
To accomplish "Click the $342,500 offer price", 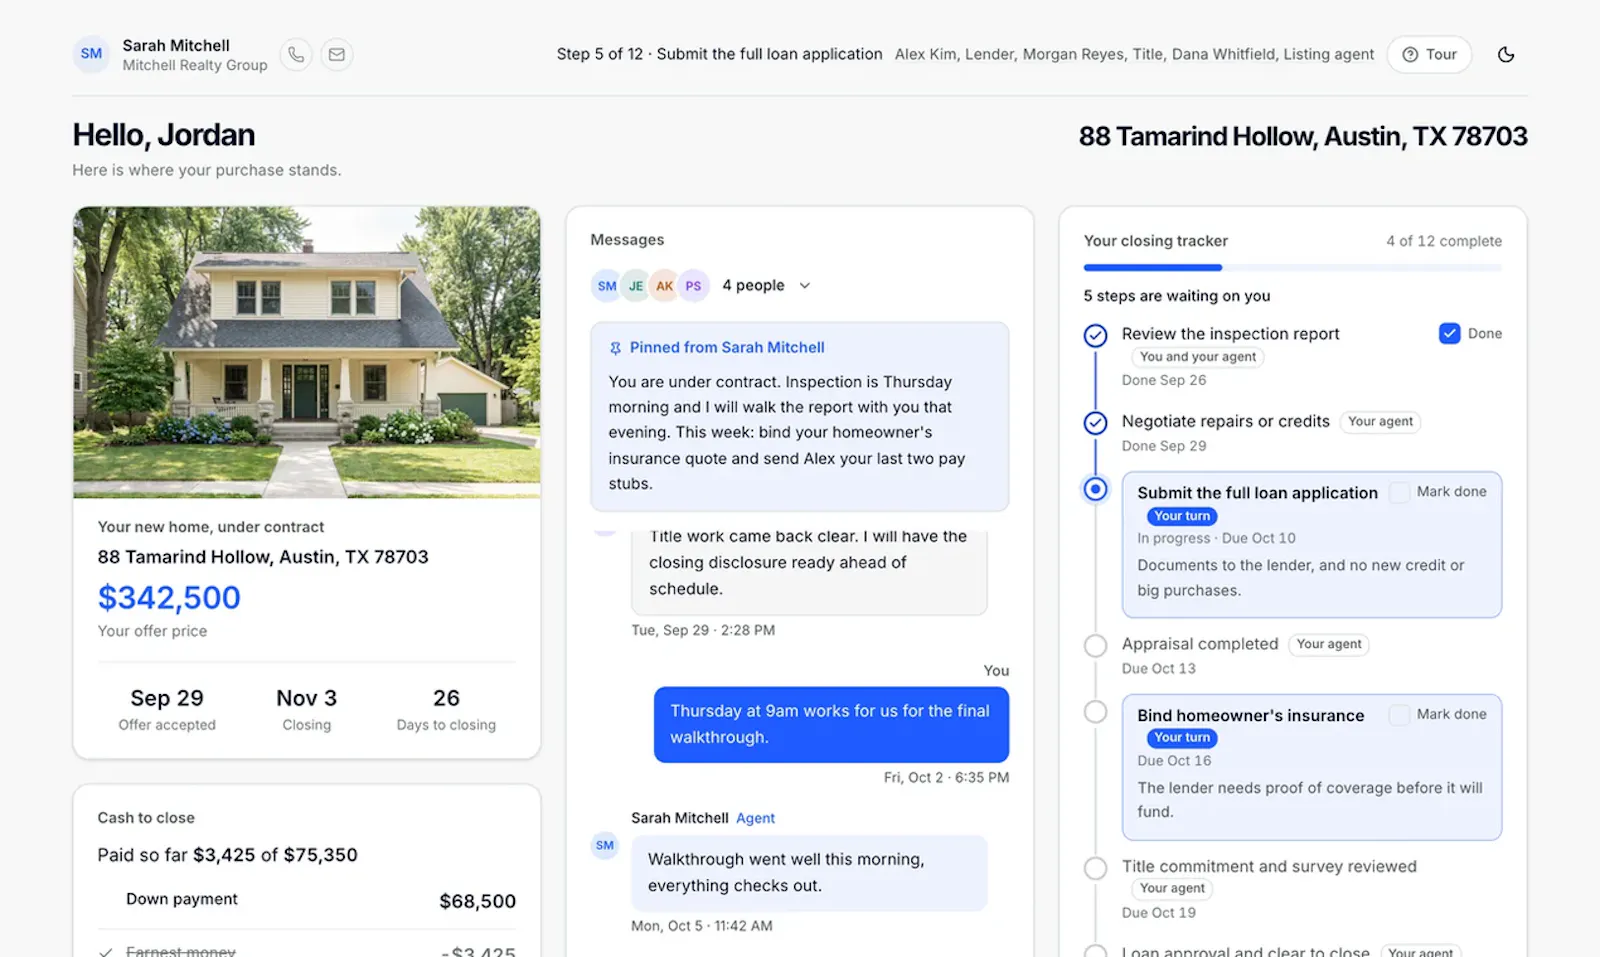I will pos(169,597).
